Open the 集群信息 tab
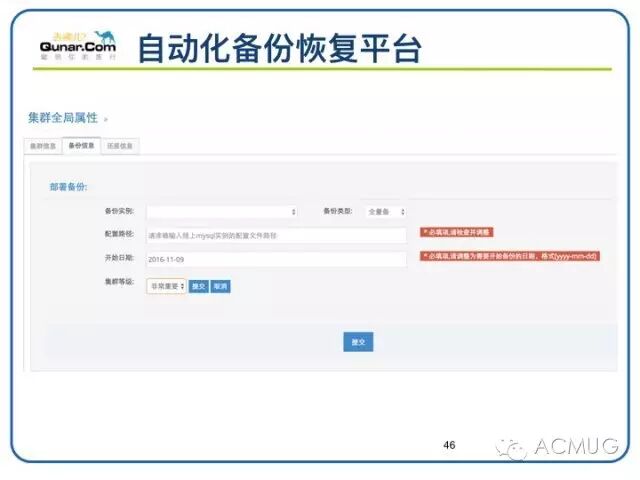 click(43, 146)
